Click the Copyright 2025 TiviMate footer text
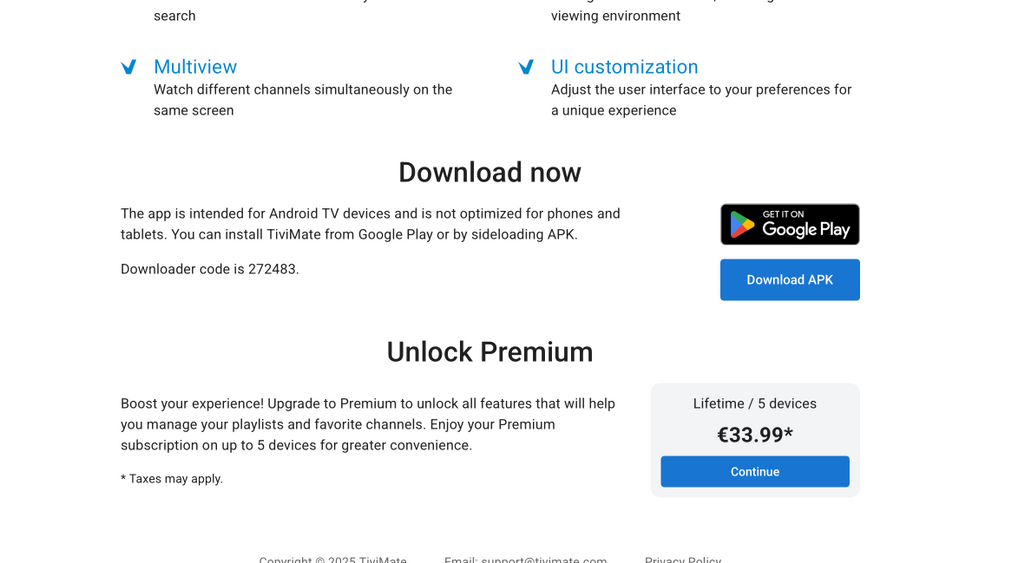Image resolution: width=1024 pixels, height=563 pixels. pyautogui.click(x=333, y=559)
